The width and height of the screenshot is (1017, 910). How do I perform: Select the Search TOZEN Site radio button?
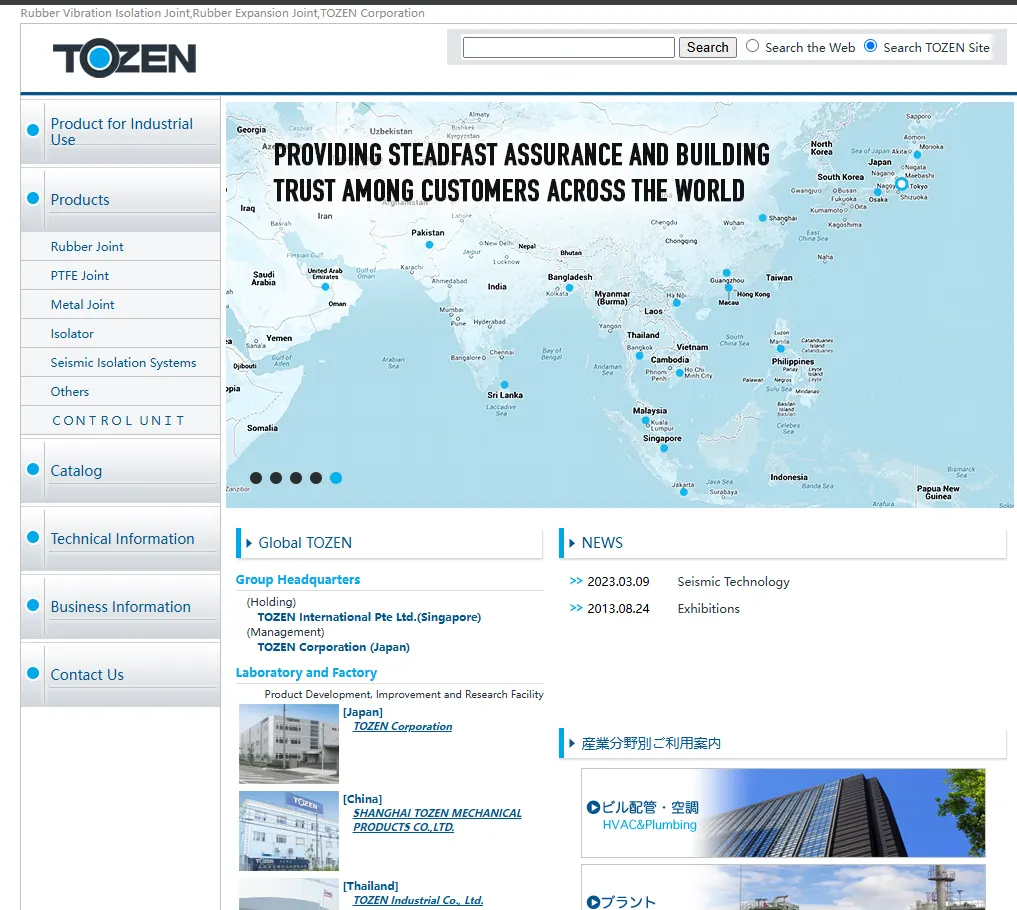870,46
